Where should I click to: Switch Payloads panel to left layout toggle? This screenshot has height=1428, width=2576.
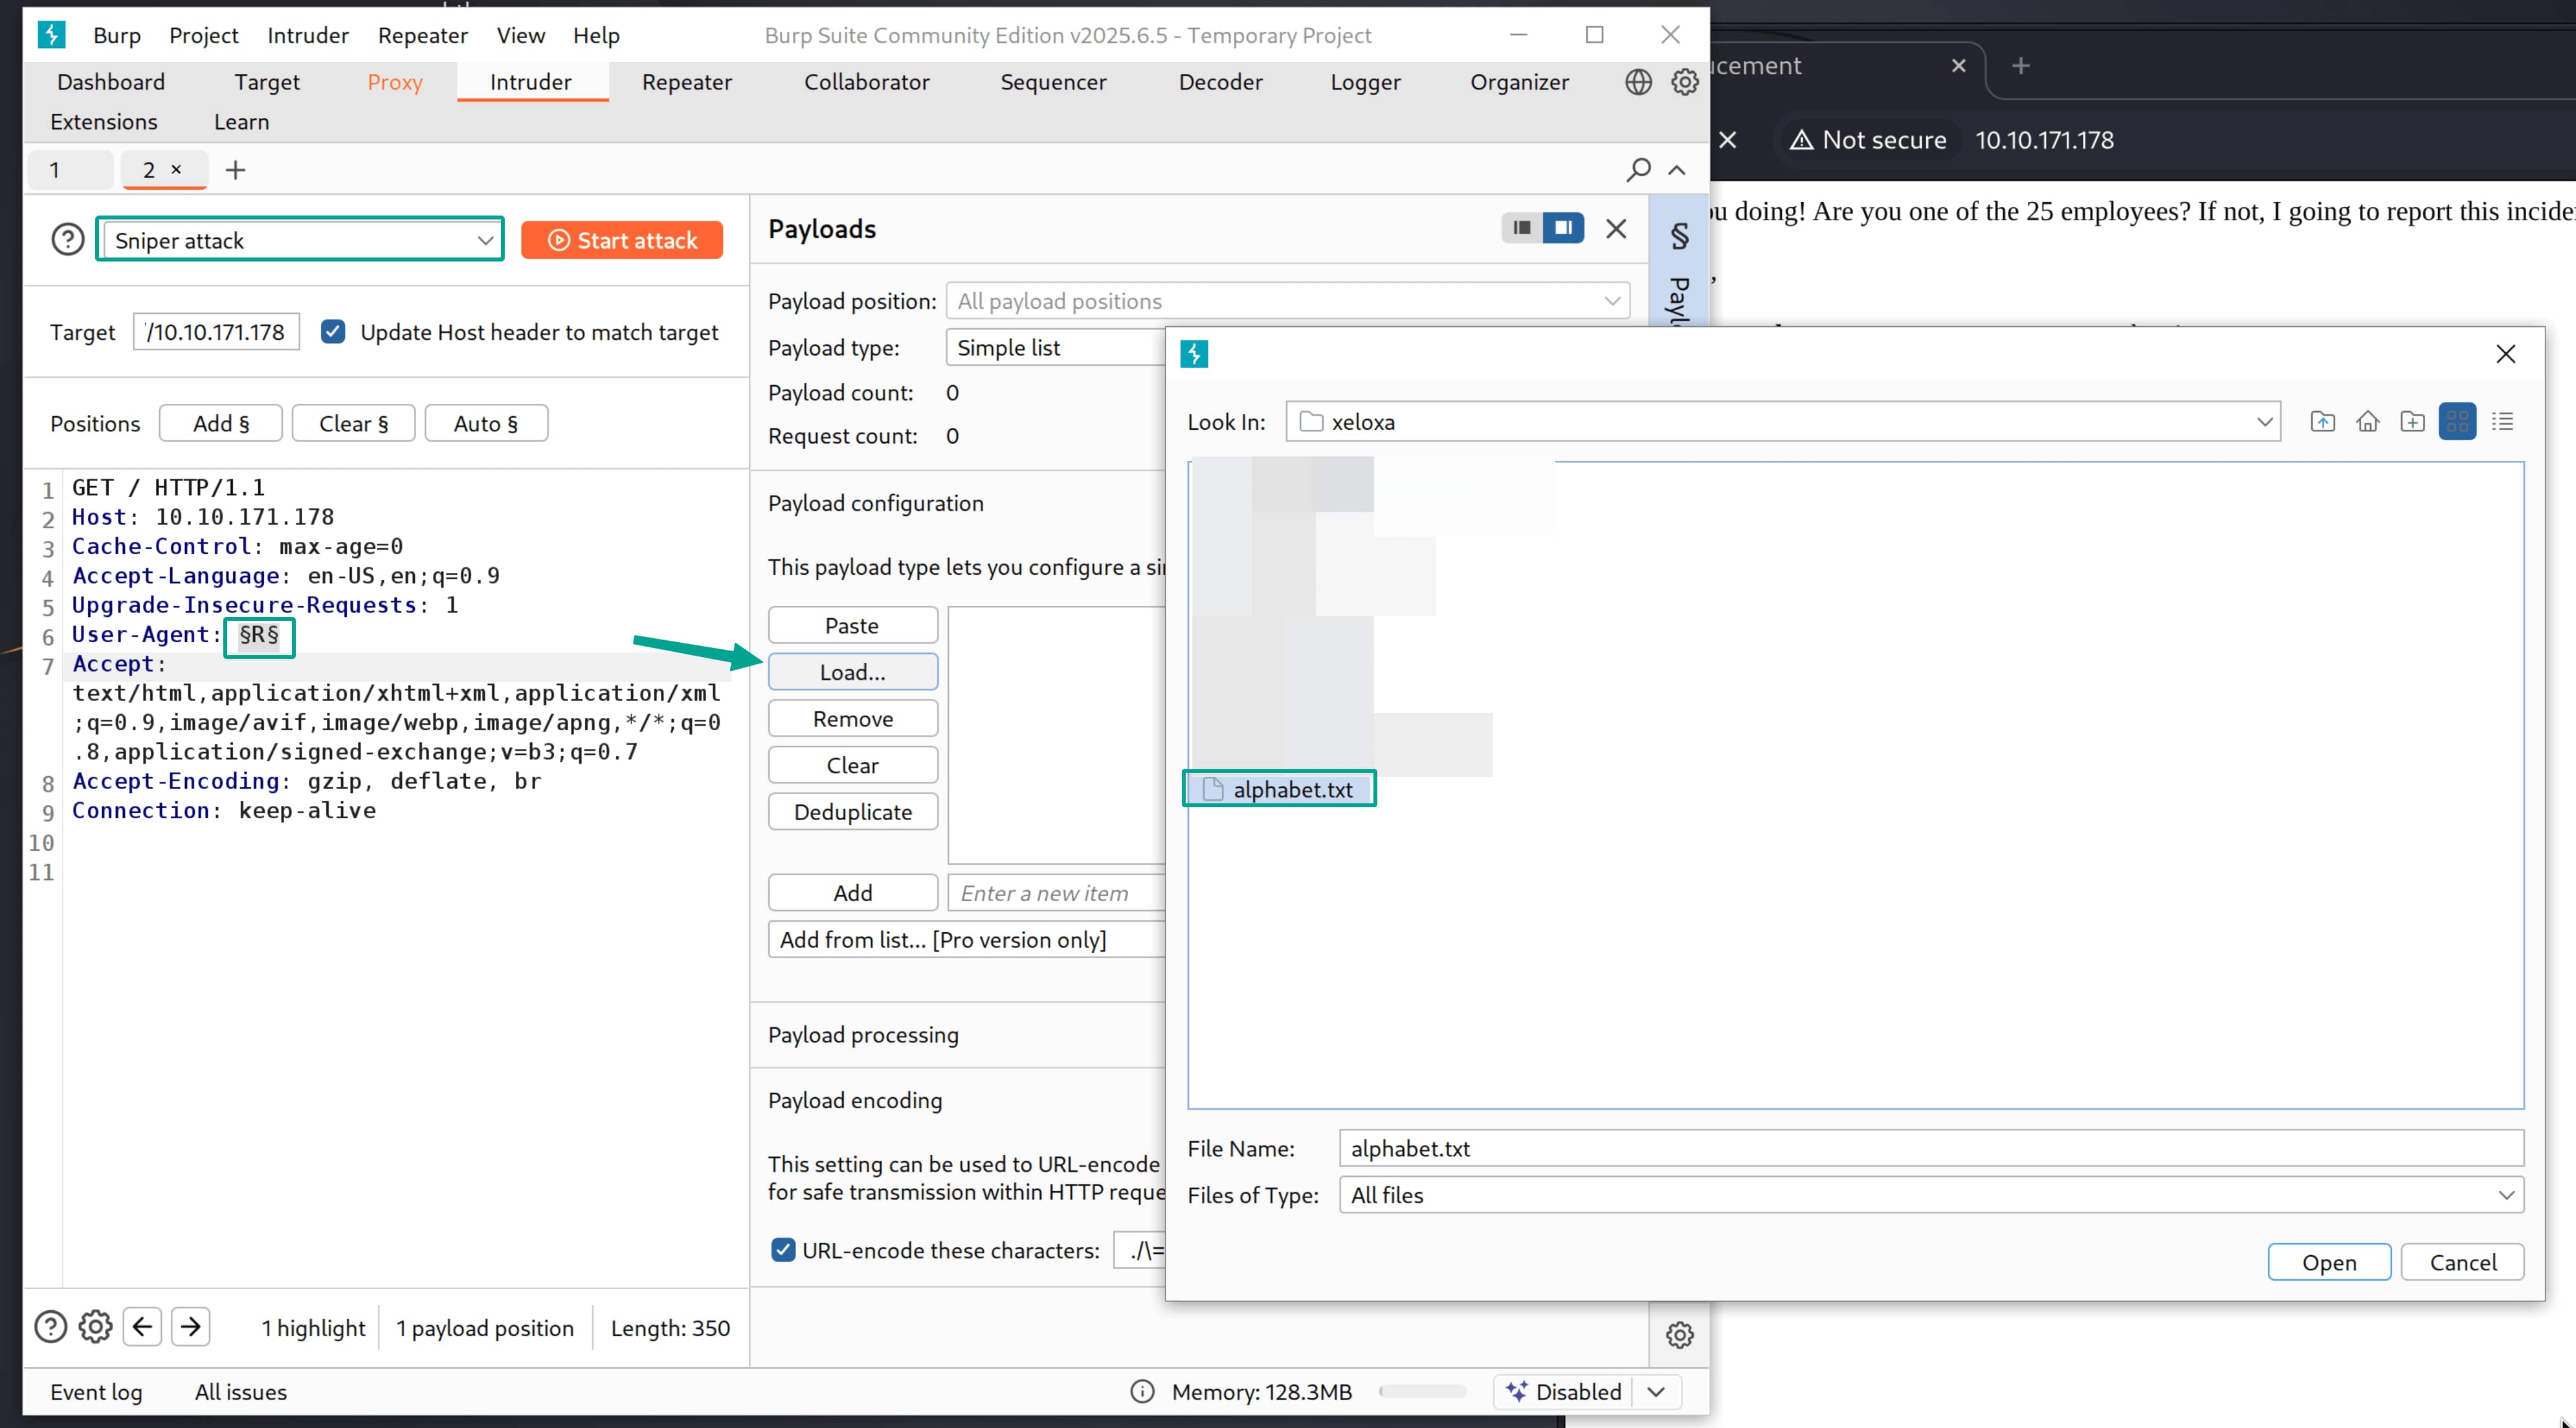coord(1521,228)
